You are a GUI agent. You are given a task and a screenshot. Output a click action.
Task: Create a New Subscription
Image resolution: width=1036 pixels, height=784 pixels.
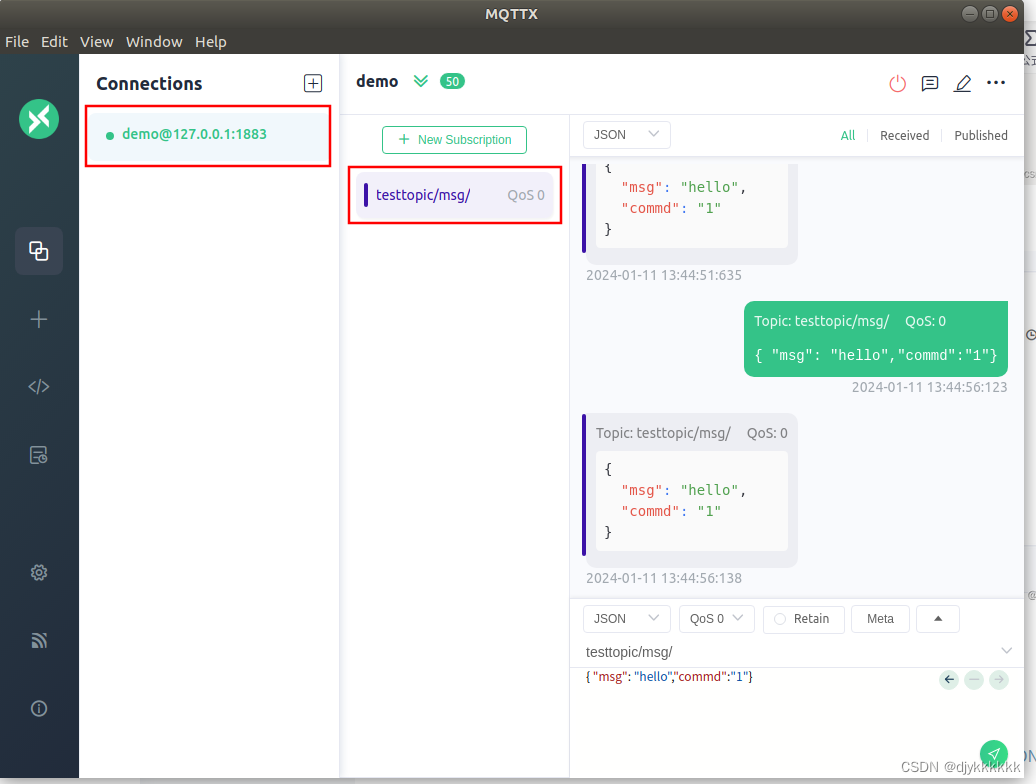[x=454, y=140]
